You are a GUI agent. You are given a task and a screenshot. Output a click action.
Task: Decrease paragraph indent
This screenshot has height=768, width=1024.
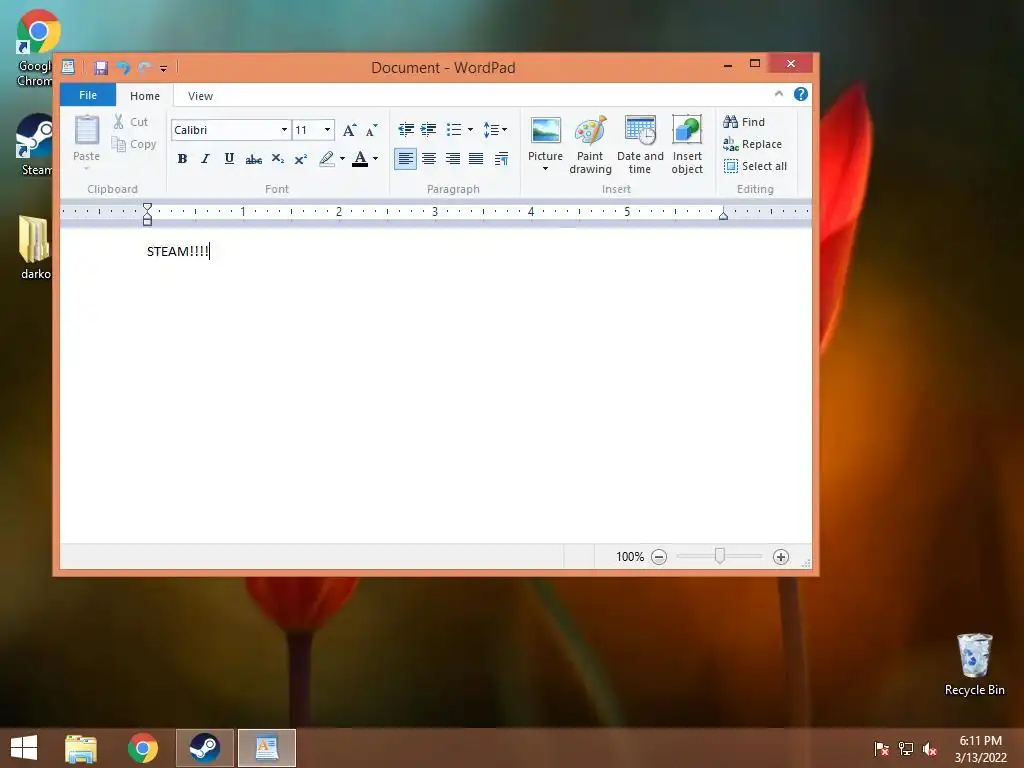406,129
